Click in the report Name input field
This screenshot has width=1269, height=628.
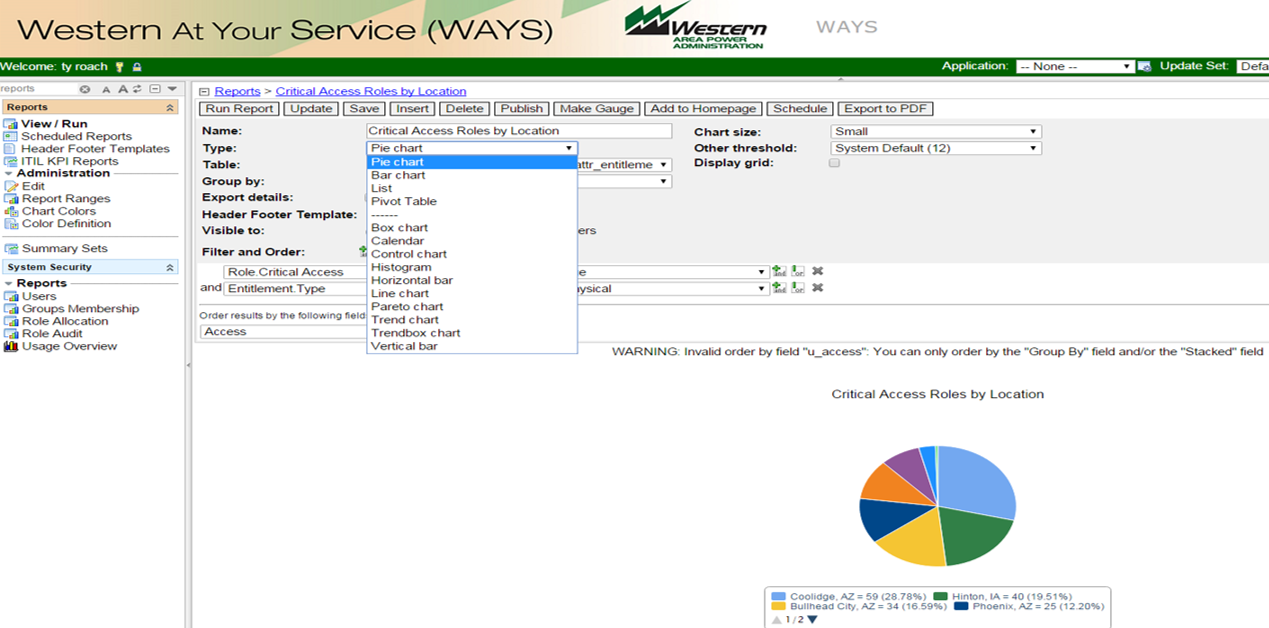click(520, 131)
